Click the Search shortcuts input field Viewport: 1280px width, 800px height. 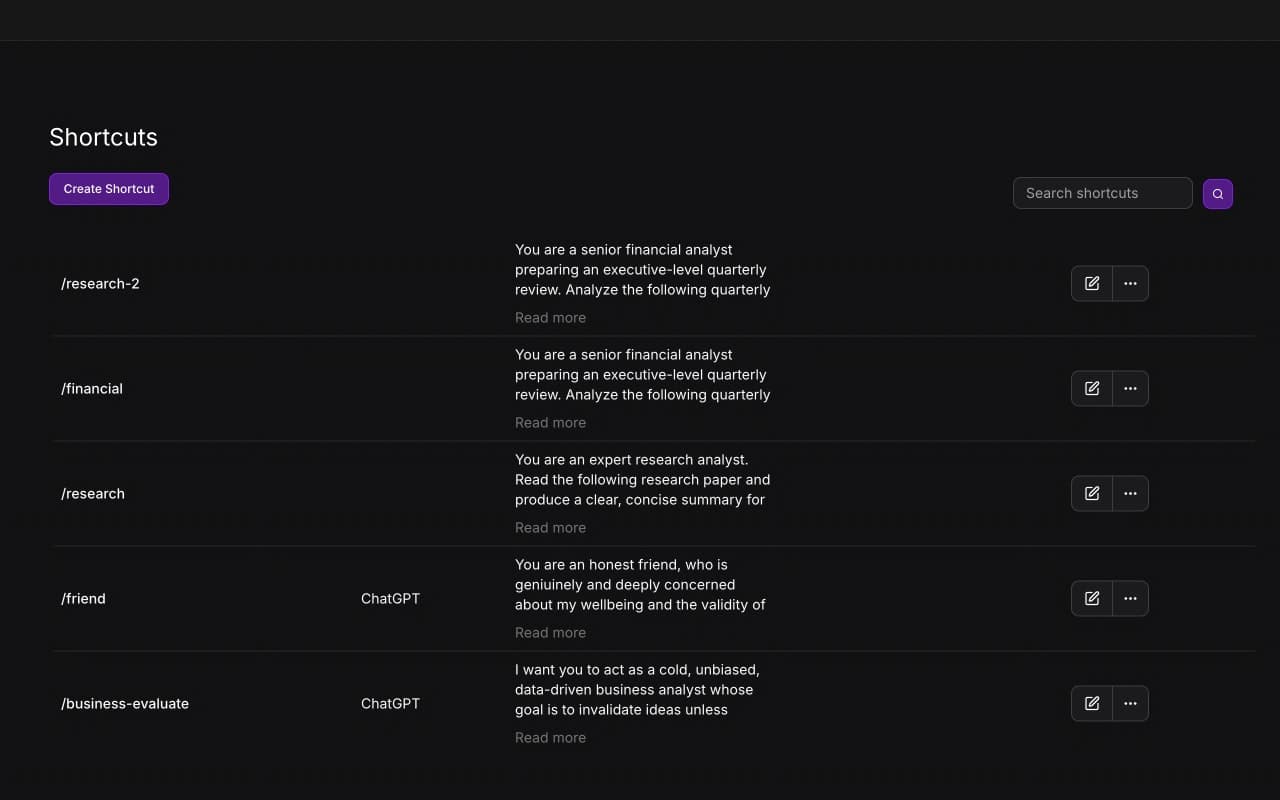click(1102, 193)
